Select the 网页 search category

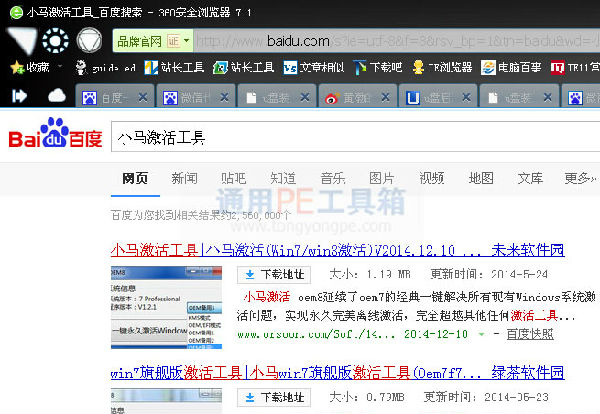[135, 178]
